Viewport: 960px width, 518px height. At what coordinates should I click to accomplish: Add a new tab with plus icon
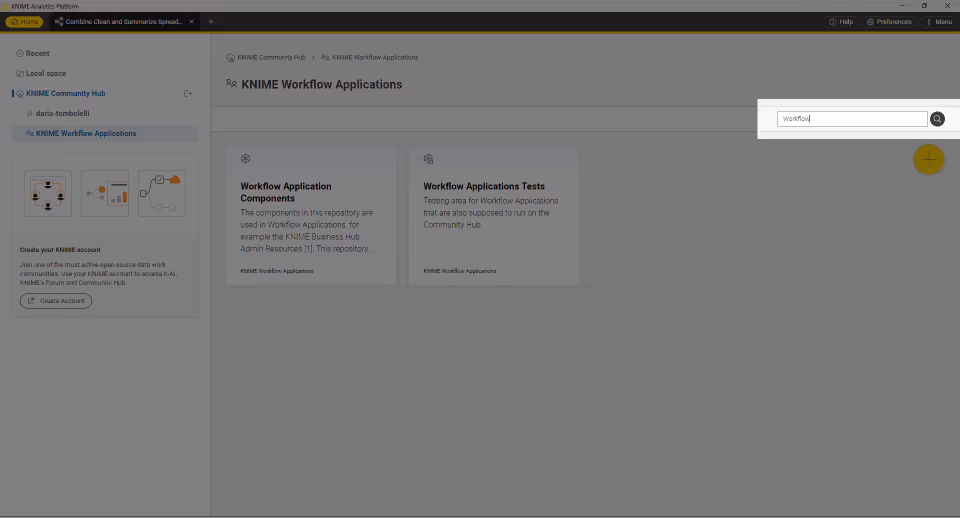tap(210, 21)
